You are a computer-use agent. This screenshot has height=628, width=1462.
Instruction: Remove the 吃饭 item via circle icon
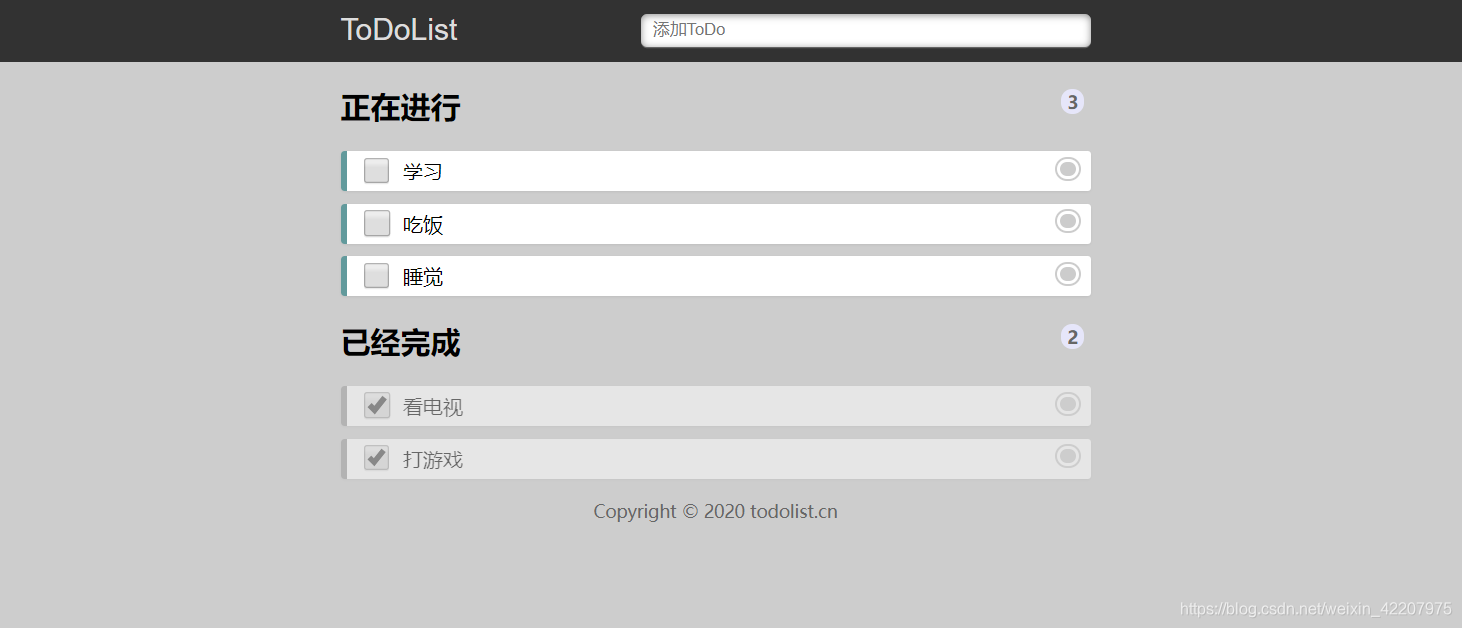tap(1068, 221)
